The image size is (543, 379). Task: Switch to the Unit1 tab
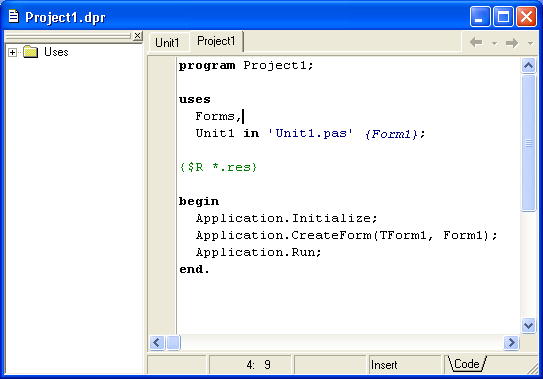(167, 43)
